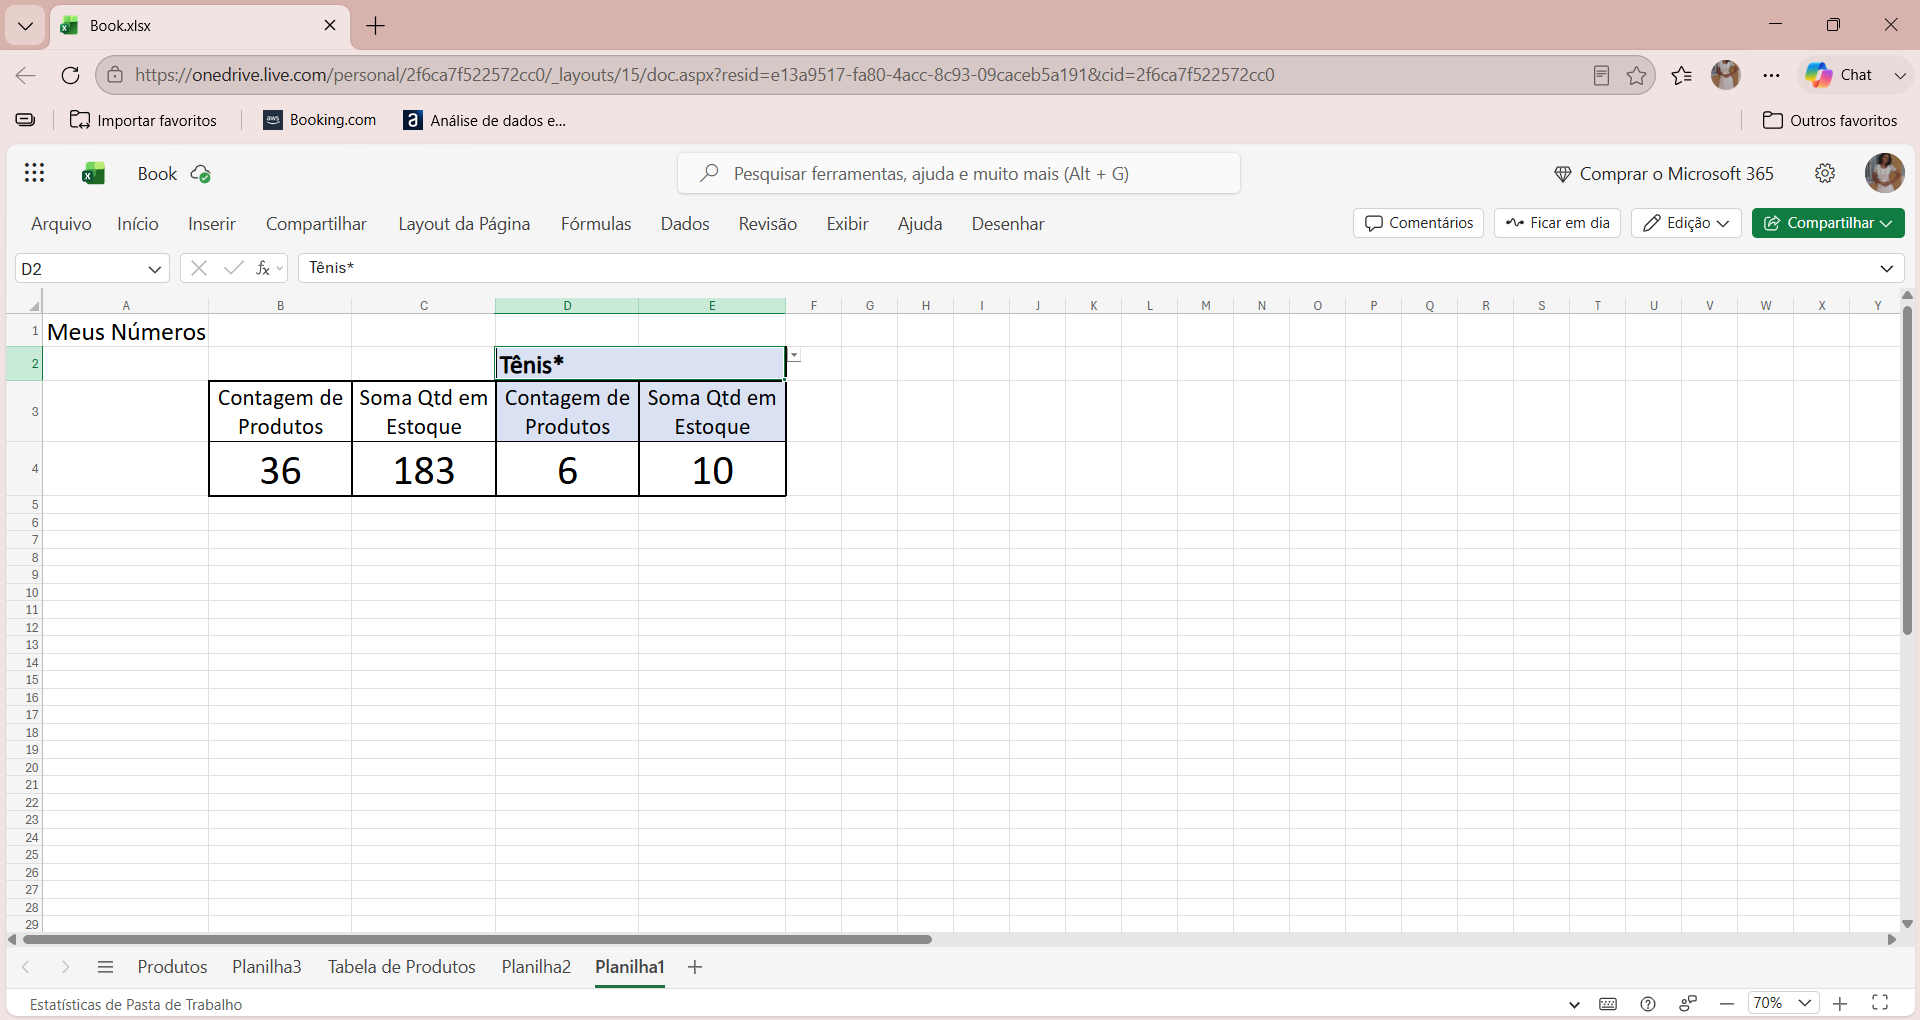The width and height of the screenshot is (1920, 1020).
Task: Add a new sheet with plus icon
Action: point(695,967)
